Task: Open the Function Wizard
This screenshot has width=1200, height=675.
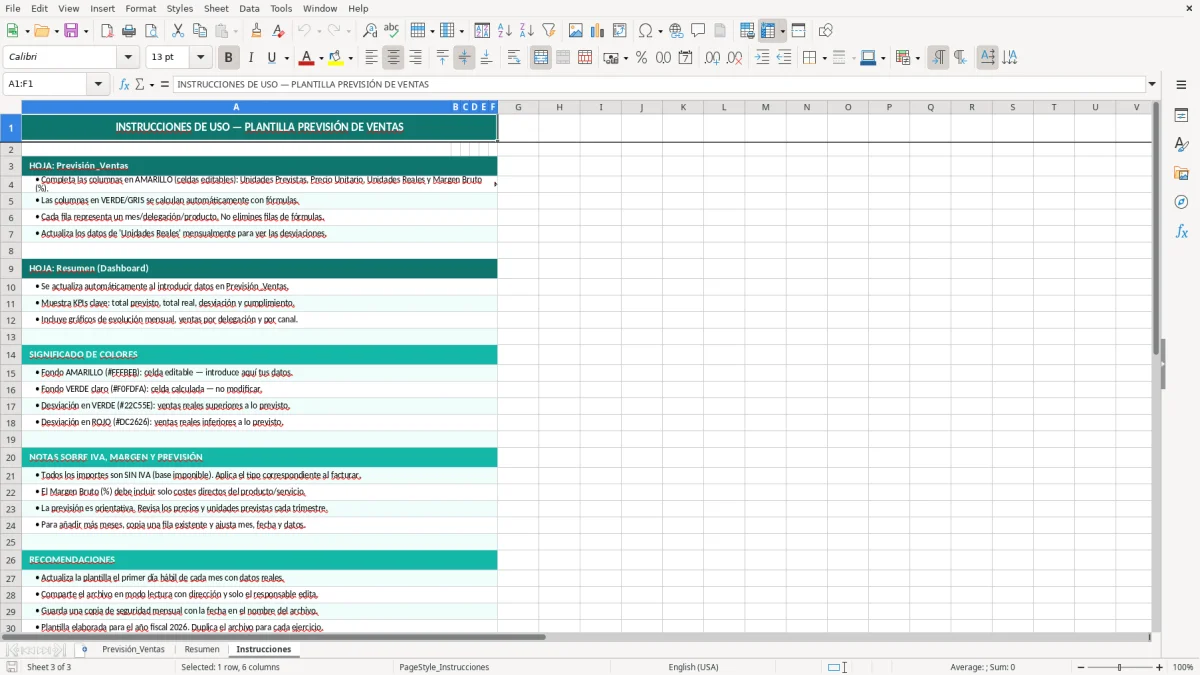Action: coord(125,85)
